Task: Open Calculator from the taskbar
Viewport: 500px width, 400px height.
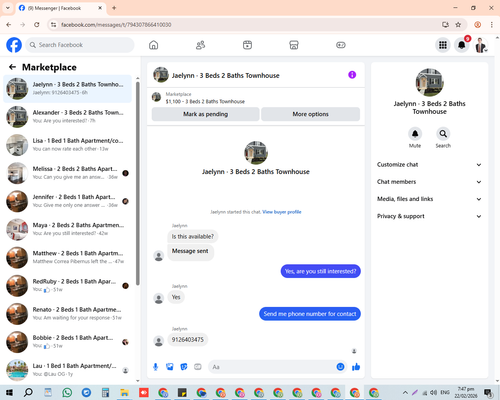Action: tap(105, 392)
